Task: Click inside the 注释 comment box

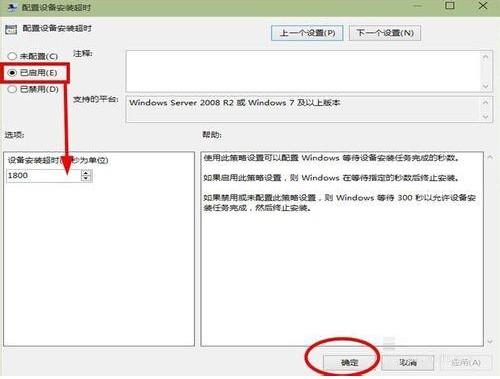Action: click(x=303, y=71)
